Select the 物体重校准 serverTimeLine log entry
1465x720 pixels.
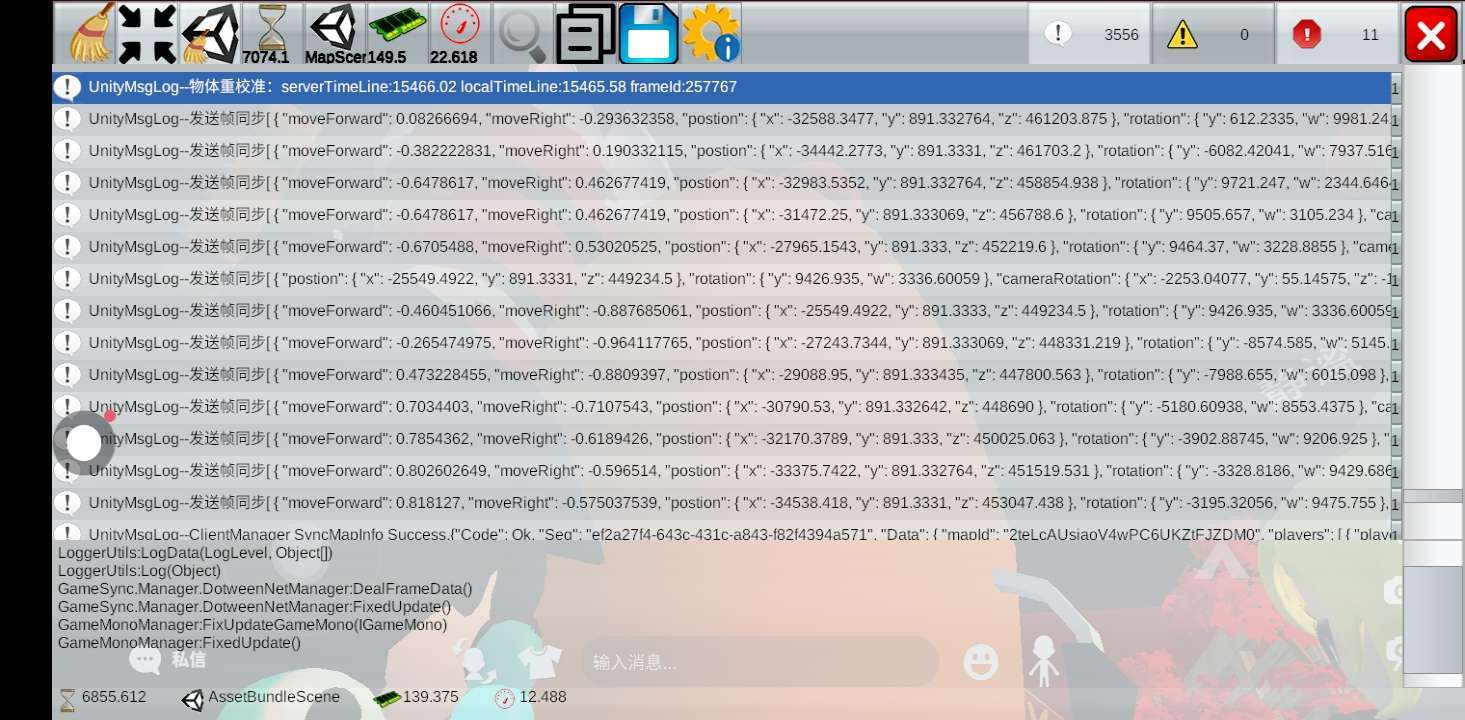point(722,87)
